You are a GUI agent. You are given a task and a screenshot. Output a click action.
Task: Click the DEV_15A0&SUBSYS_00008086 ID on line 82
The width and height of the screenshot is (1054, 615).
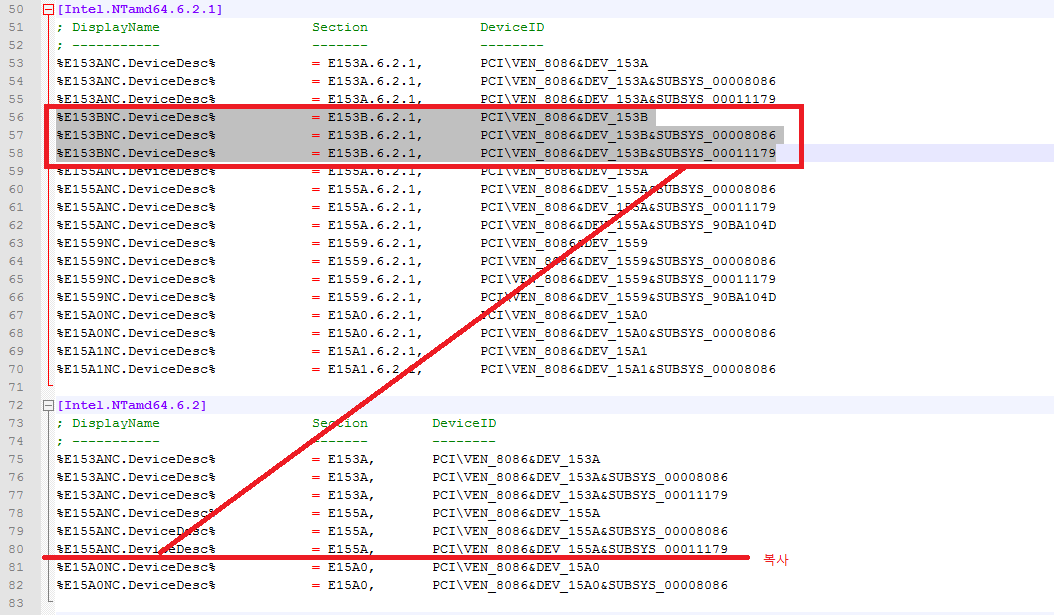pos(579,586)
